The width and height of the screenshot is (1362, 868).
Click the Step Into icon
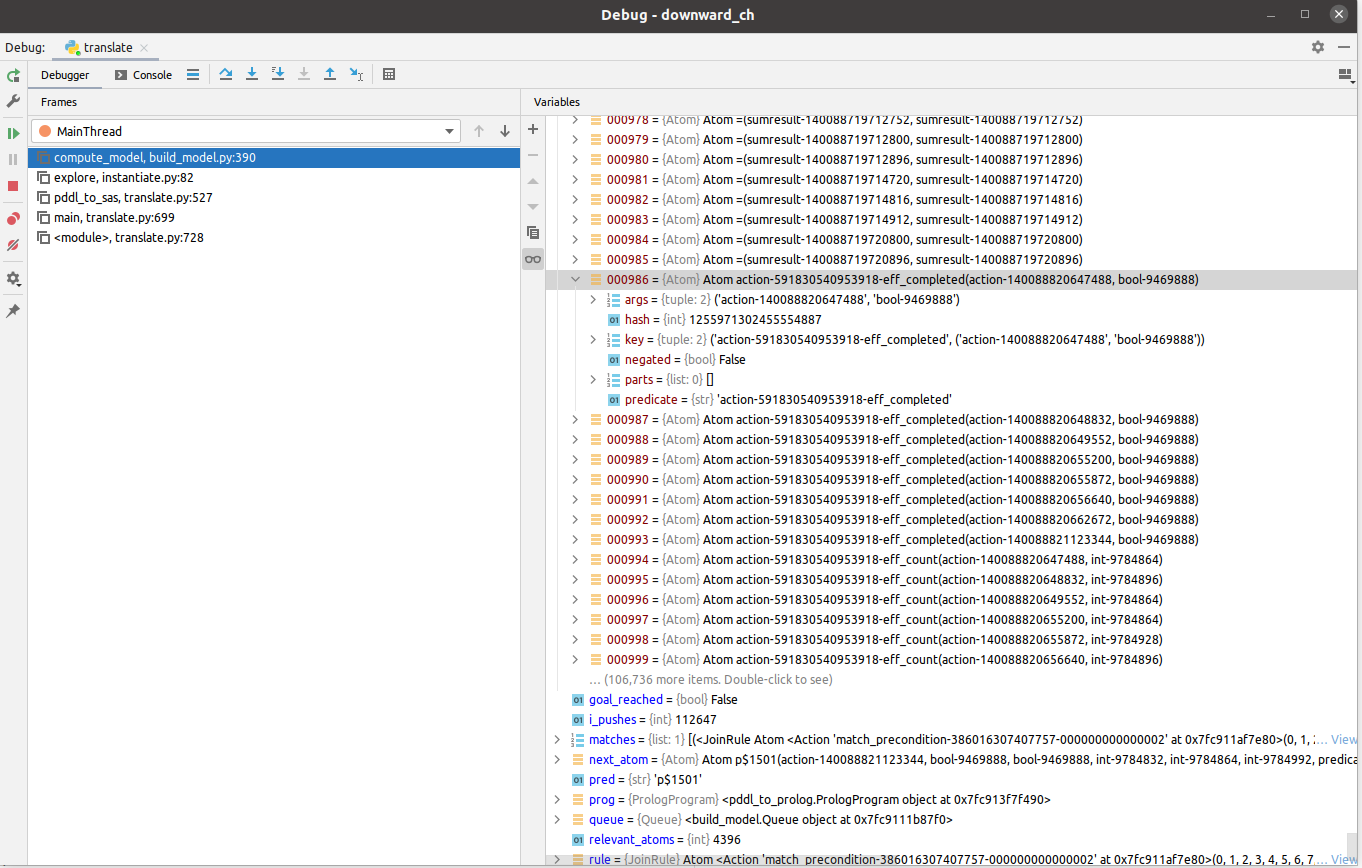coord(252,74)
